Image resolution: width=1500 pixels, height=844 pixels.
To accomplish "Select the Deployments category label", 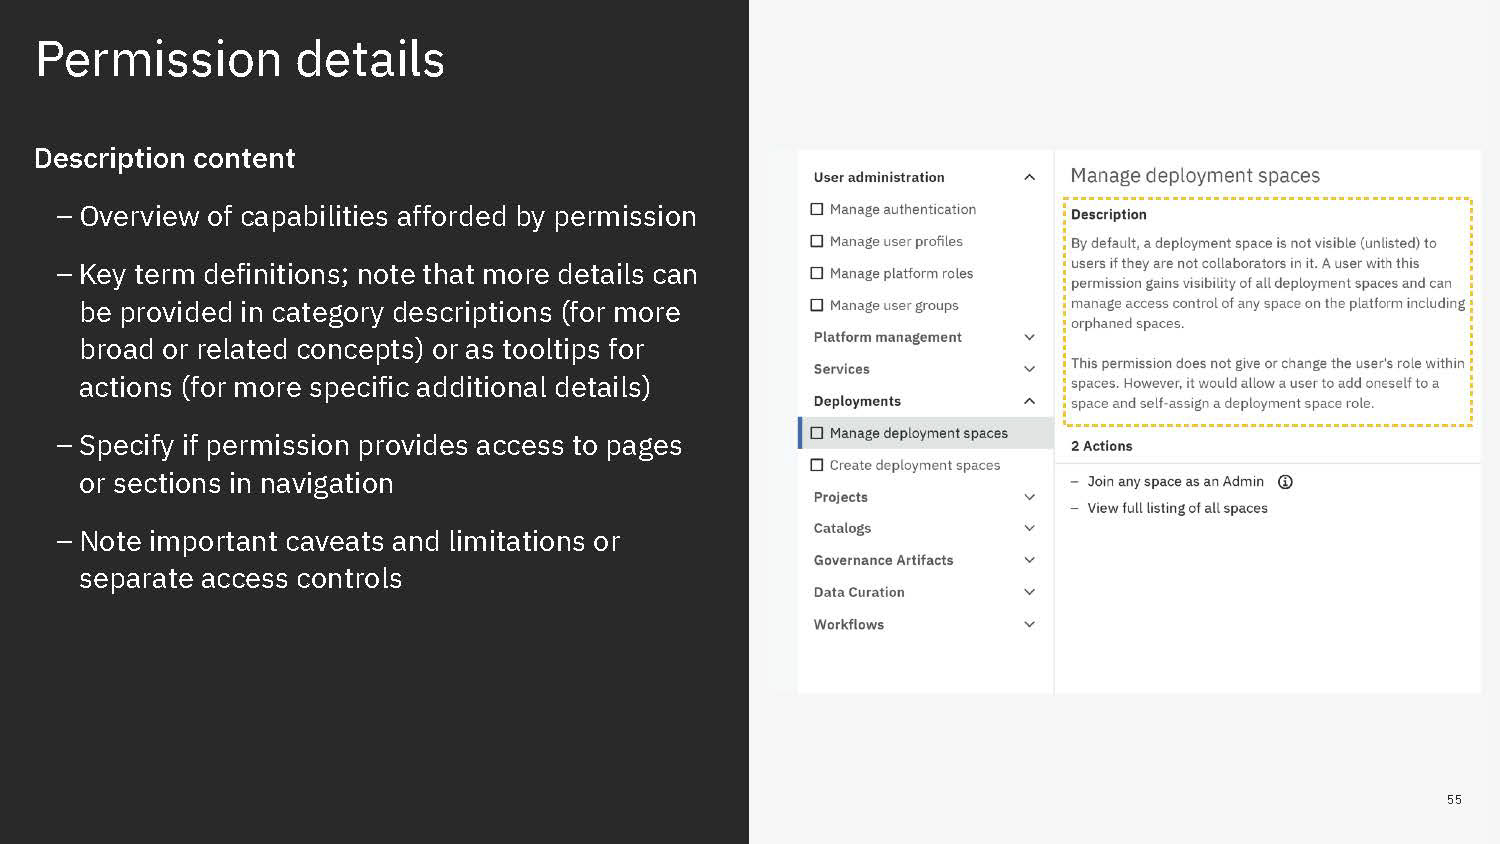I will 857,401.
